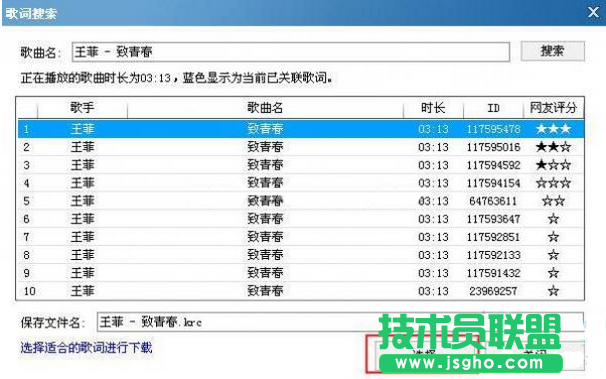Sort results by ID column header

tap(494, 108)
